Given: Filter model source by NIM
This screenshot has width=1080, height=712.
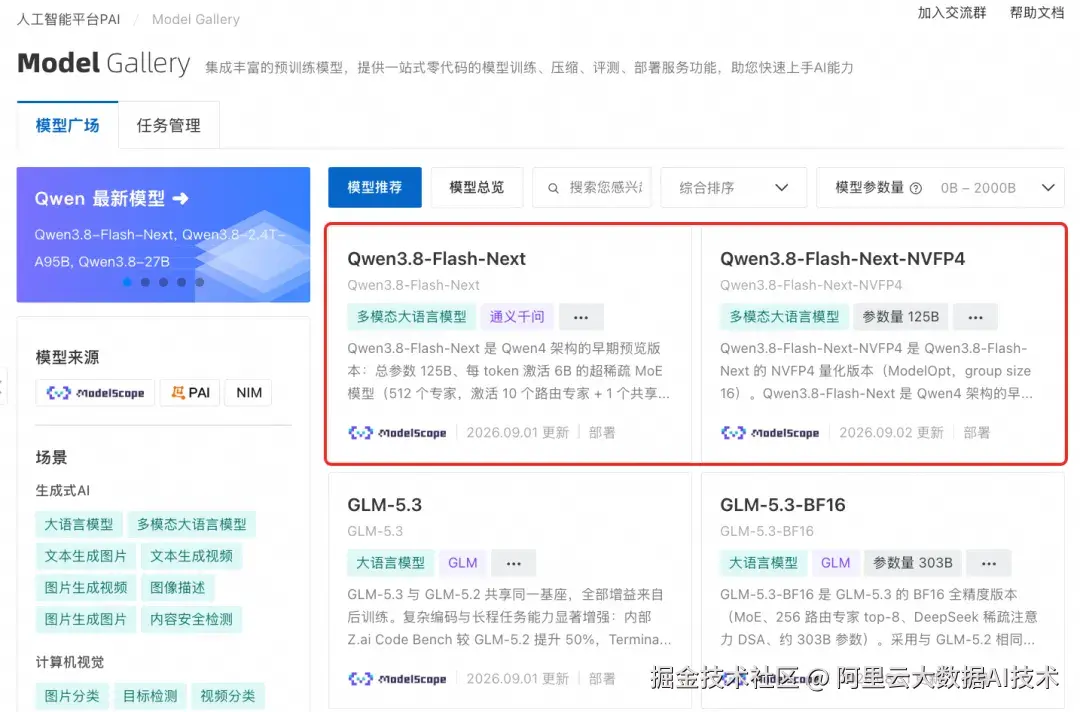Looking at the screenshot, I should [x=249, y=392].
